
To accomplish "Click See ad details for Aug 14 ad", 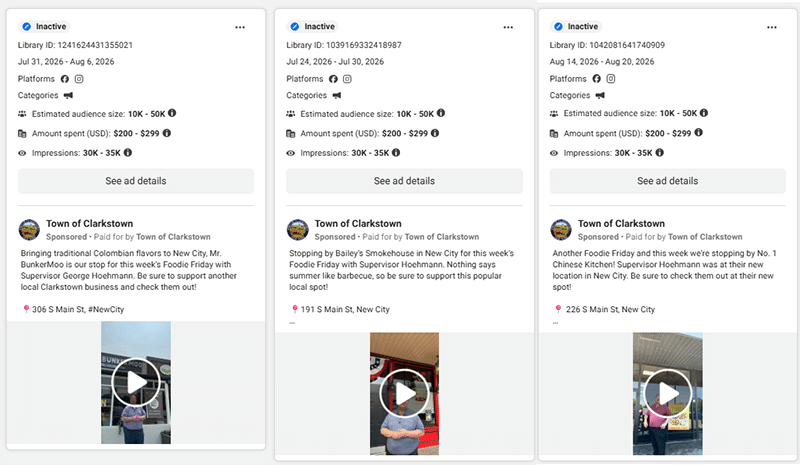I will [x=667, y=181].
